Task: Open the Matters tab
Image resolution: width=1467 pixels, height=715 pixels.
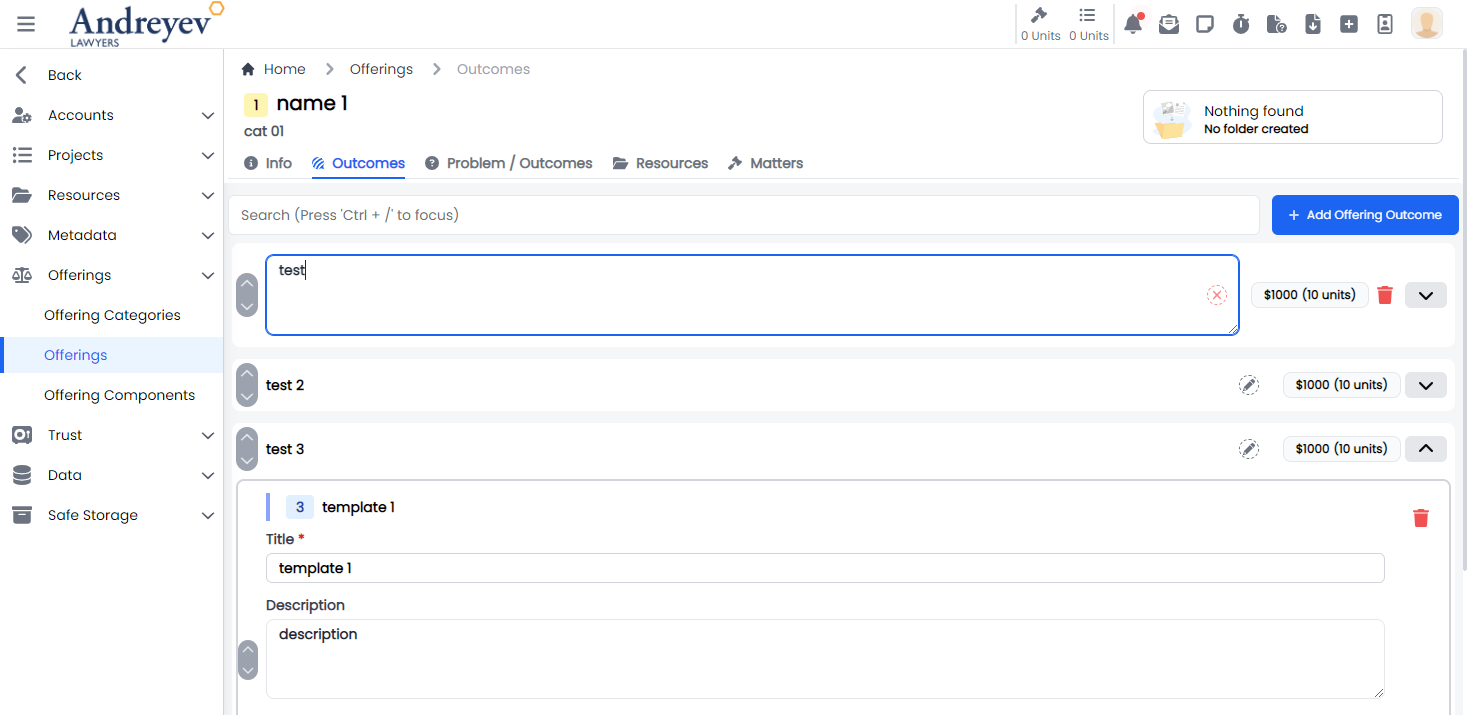Action: coord(765,163)
